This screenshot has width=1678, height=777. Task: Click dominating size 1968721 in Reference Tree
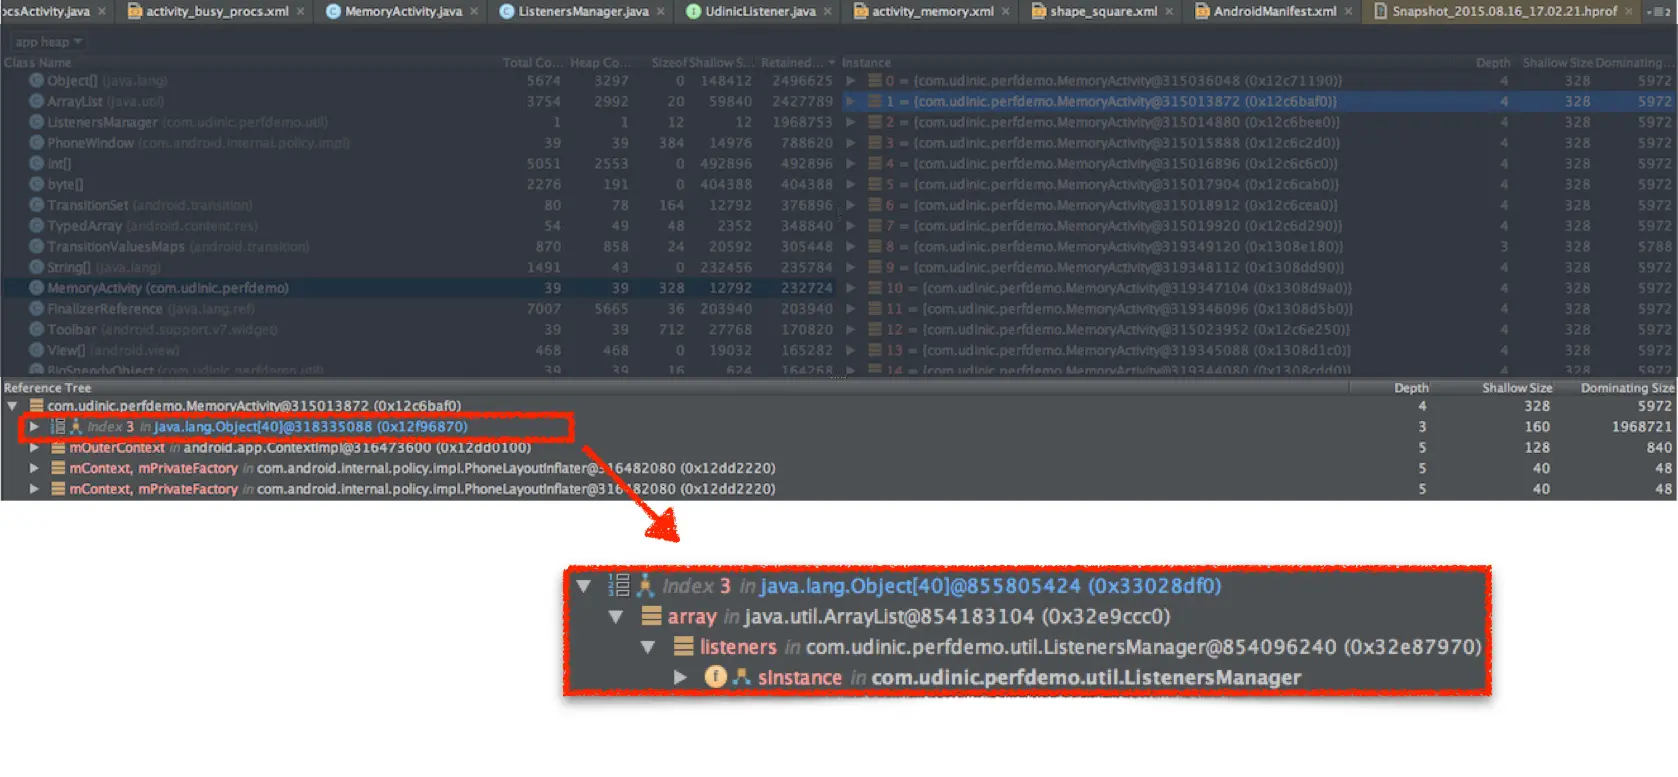(1641, 426)
